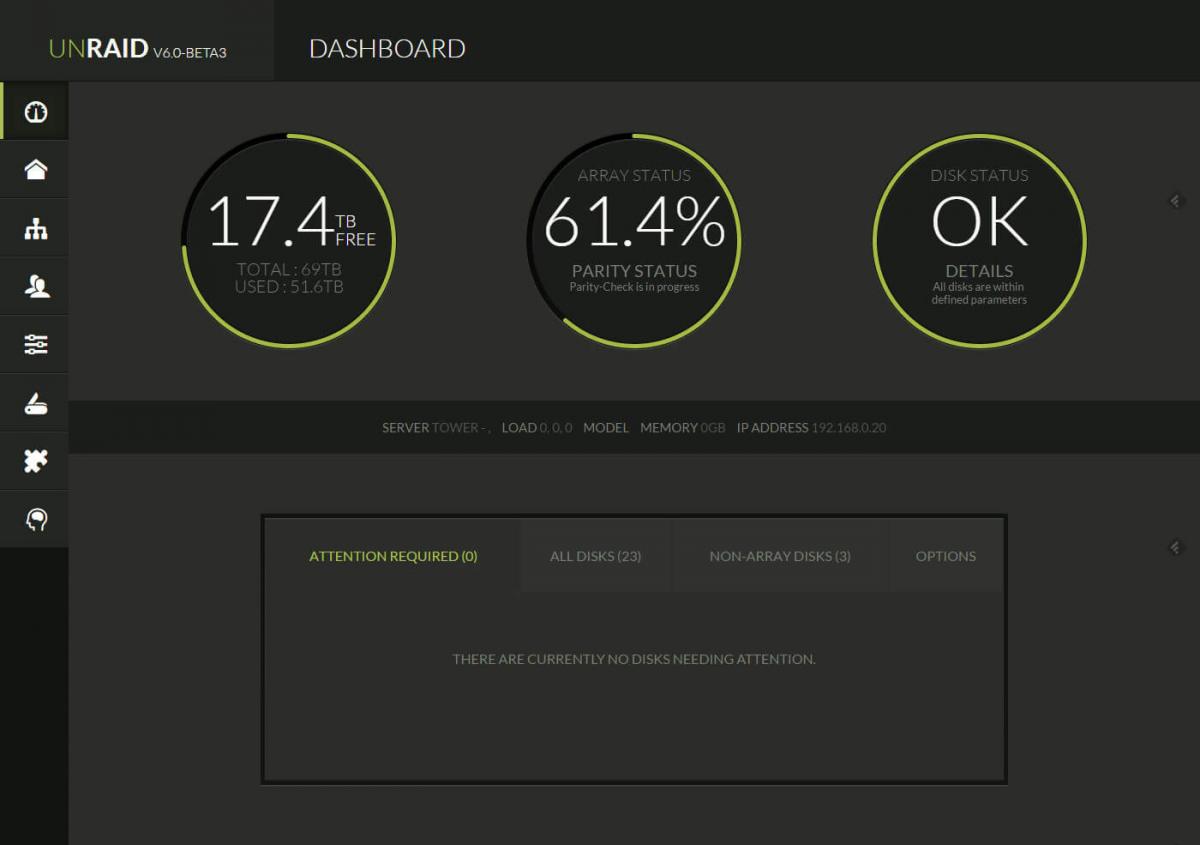
Task: Collapse the gauges panel with the upper arrow
Action: click(x=1176, y=201)
